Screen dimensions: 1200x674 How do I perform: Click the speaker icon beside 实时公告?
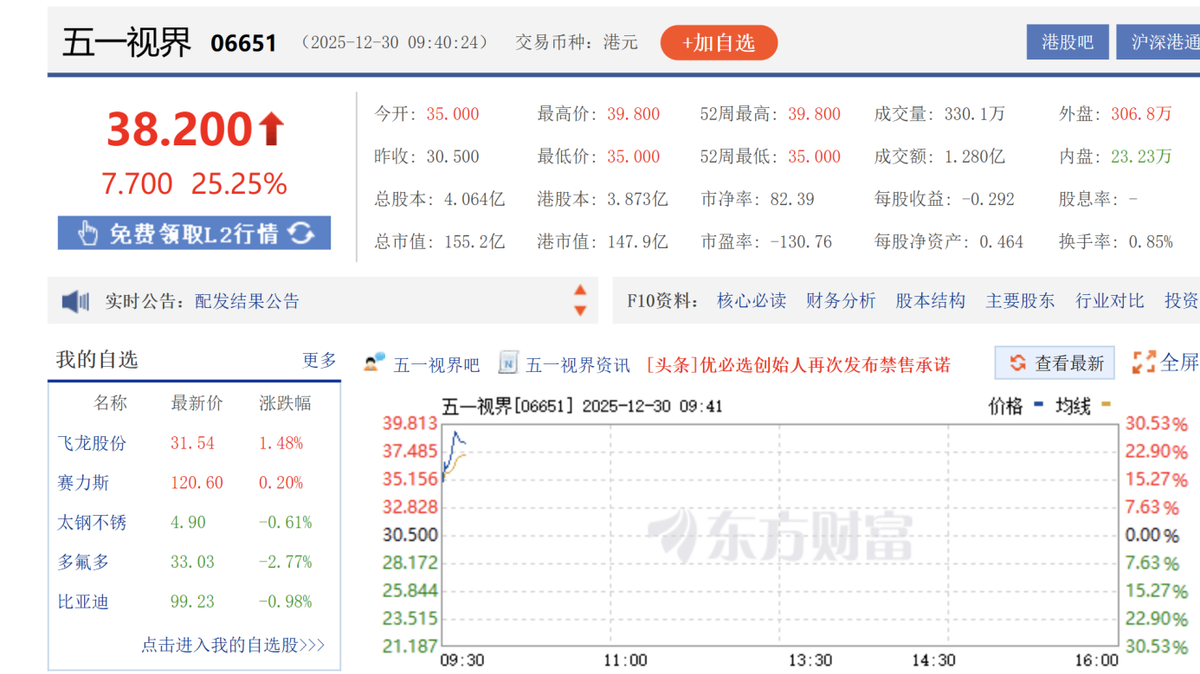pos(75,301)
